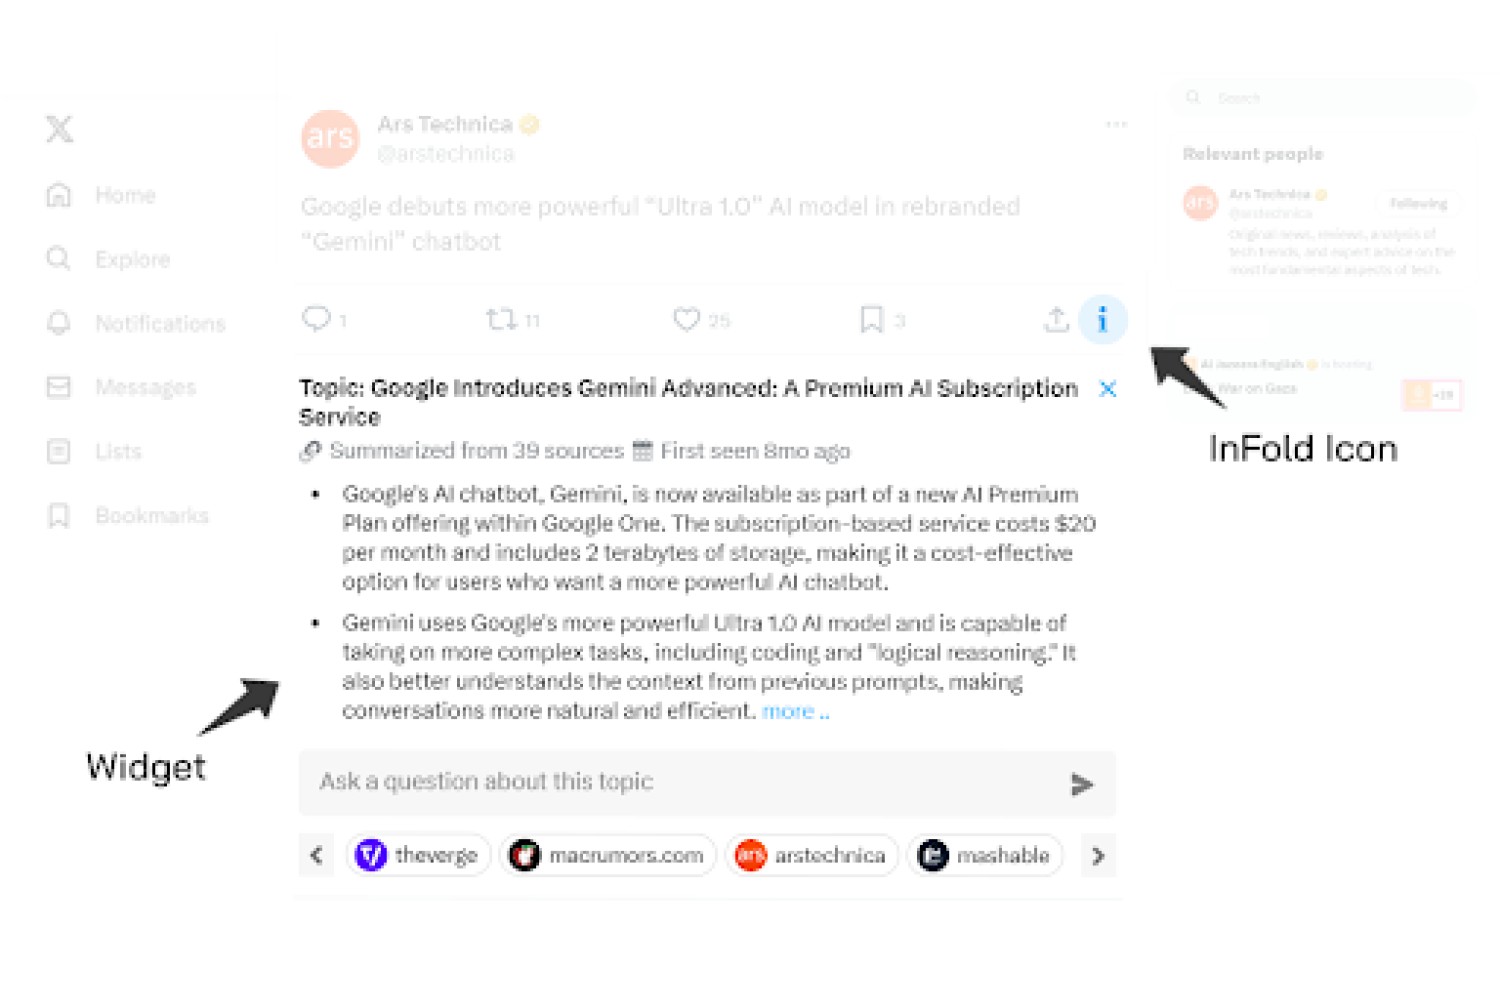
Task: Close the InFold topic widget
Action: 1107,389
